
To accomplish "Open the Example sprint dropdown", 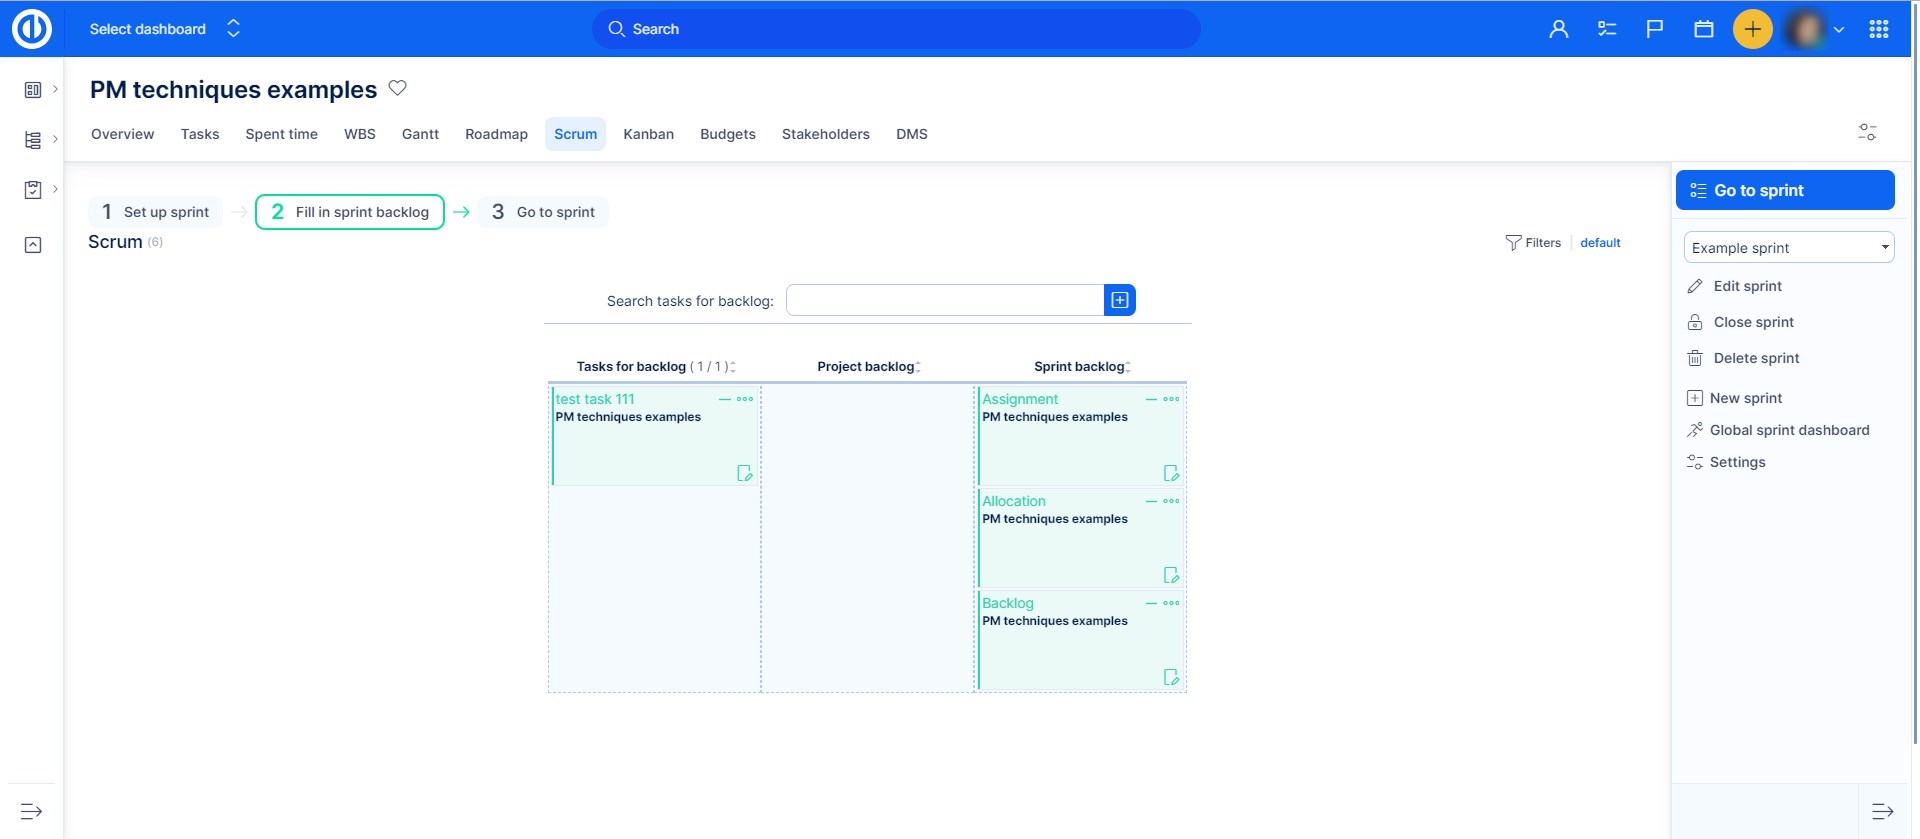I will (x=1788, y=247).
